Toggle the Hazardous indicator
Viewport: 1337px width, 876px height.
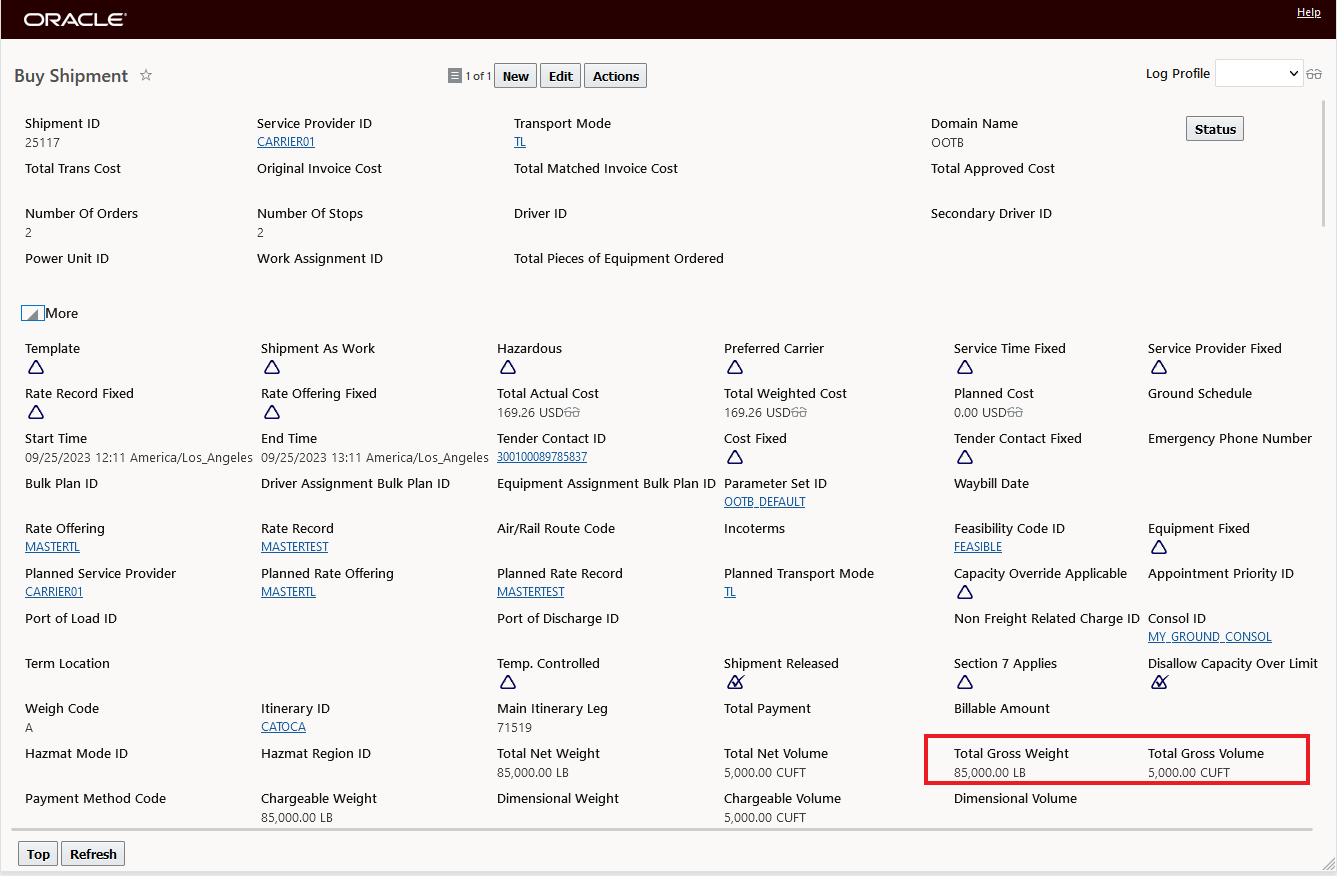(x=508, y=367)
